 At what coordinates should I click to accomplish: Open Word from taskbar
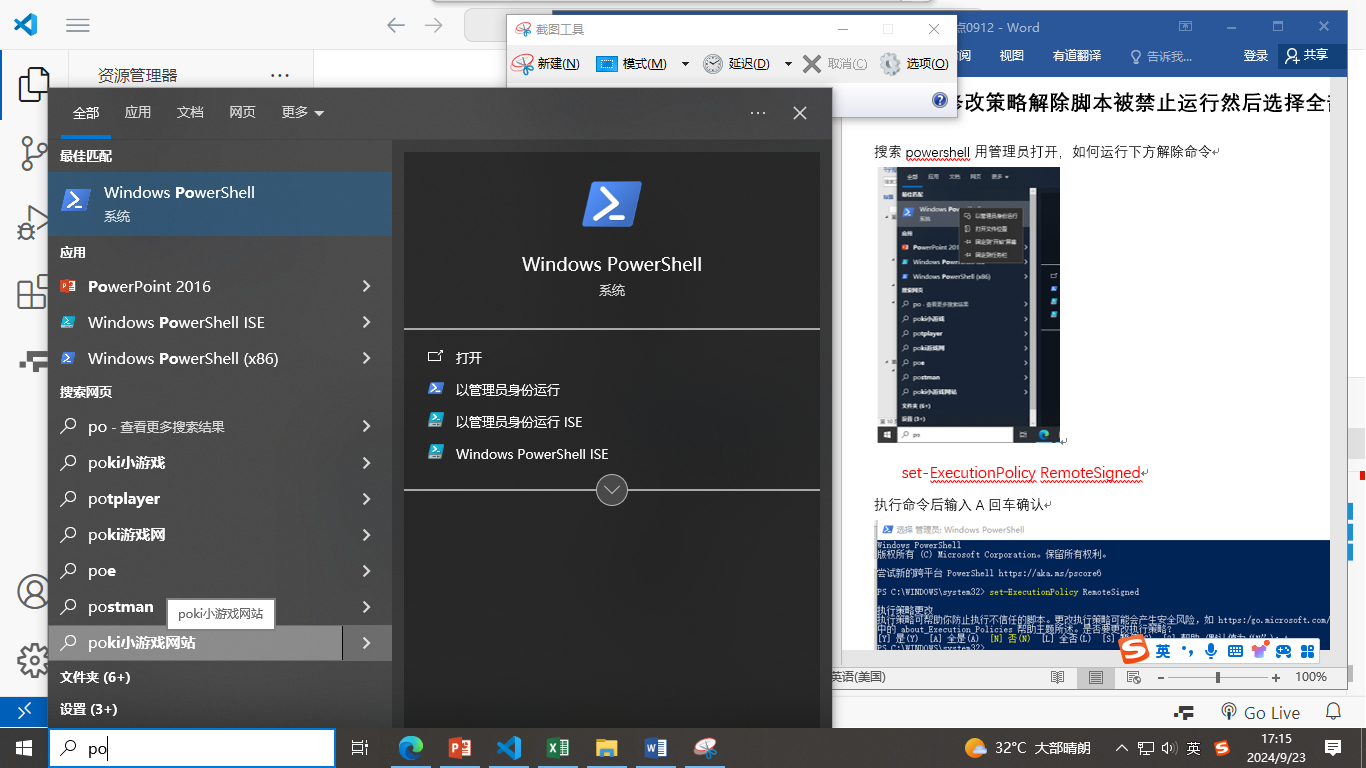[x=656, y=748]
